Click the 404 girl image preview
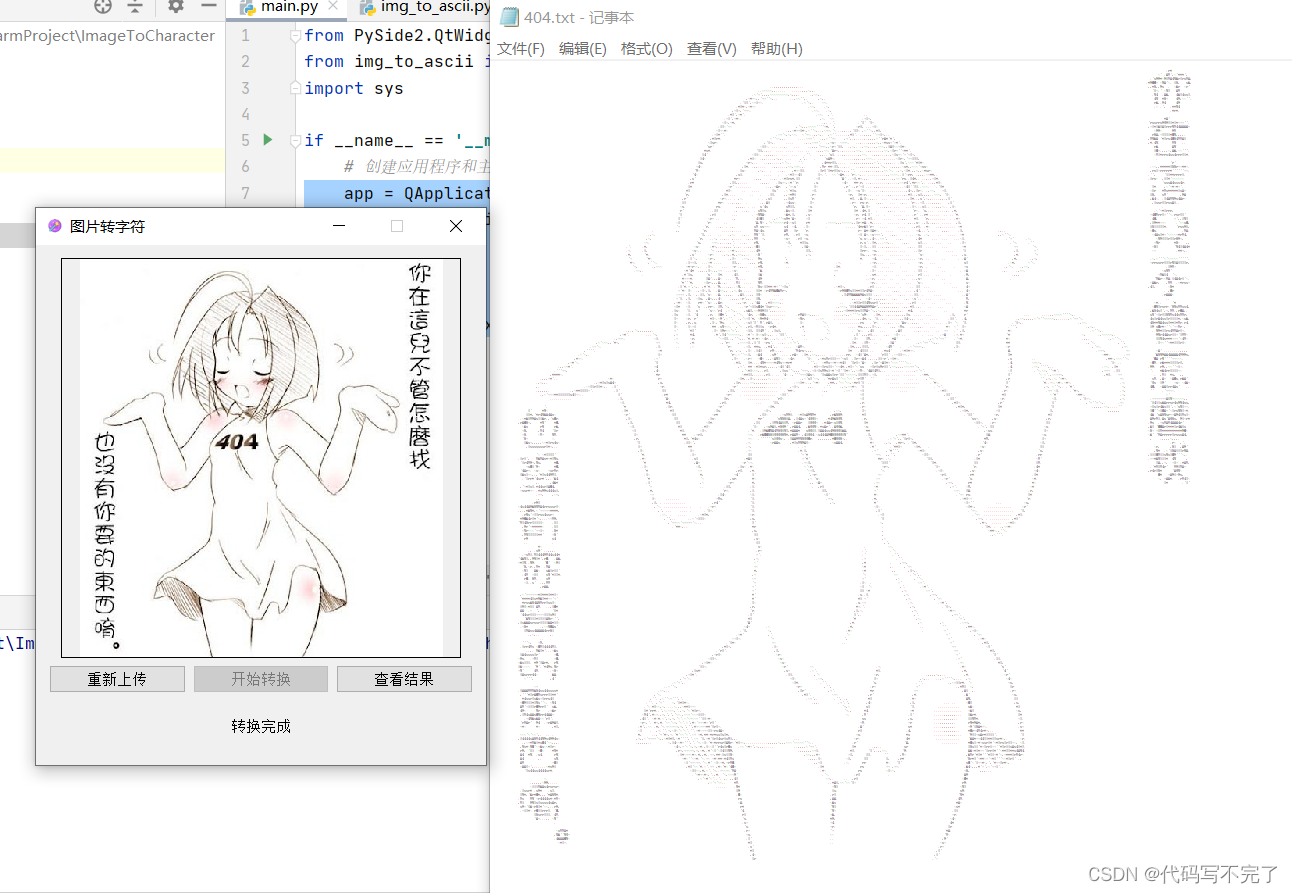The height and width of the screenshot is (893, 1292). coord(261,458)
